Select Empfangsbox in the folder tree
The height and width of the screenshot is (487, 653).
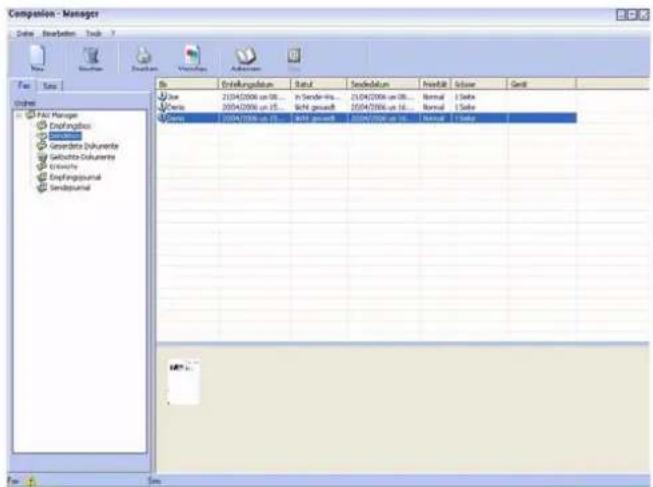[70, 125]
